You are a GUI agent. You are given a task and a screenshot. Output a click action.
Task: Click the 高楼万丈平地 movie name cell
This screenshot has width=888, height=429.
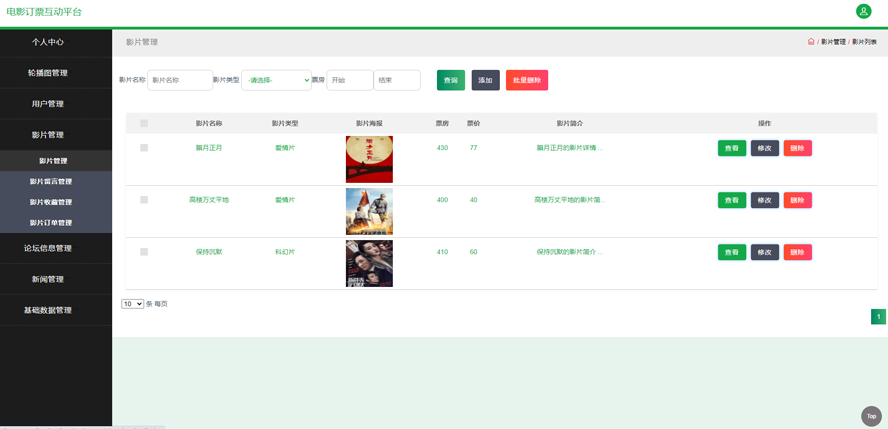click(x=209, y=200)
